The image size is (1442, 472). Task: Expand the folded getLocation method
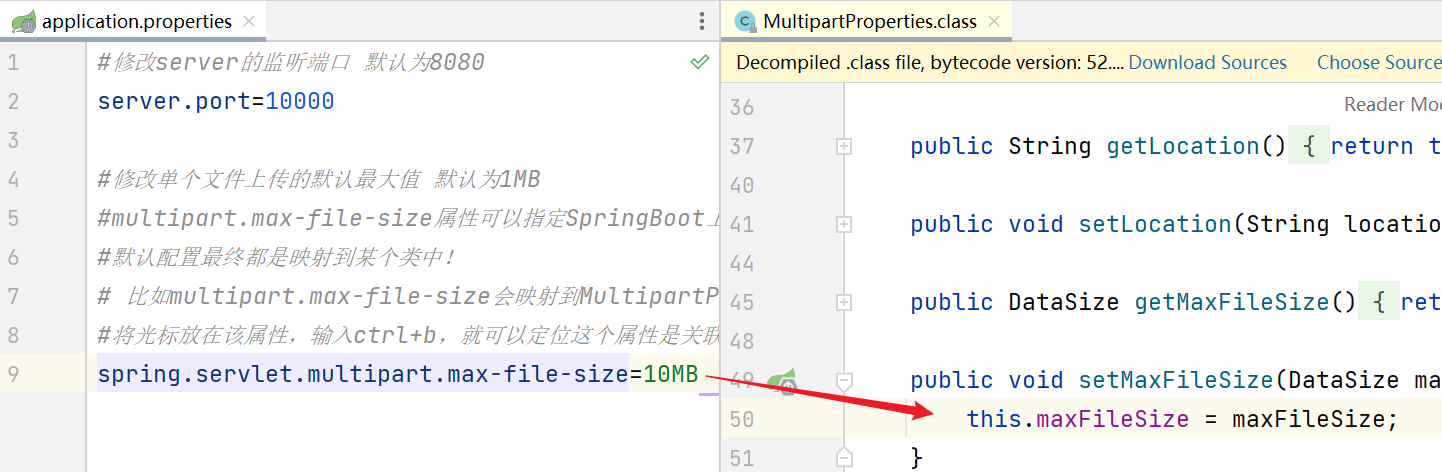pyautogui.click(x=844, y=146)
